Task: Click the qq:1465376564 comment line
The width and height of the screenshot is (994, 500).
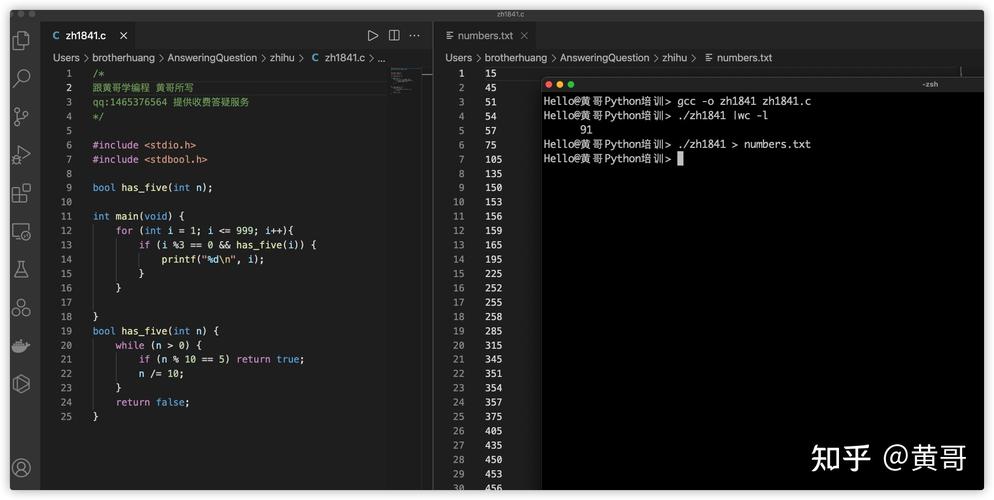Action: pos(171,102)
